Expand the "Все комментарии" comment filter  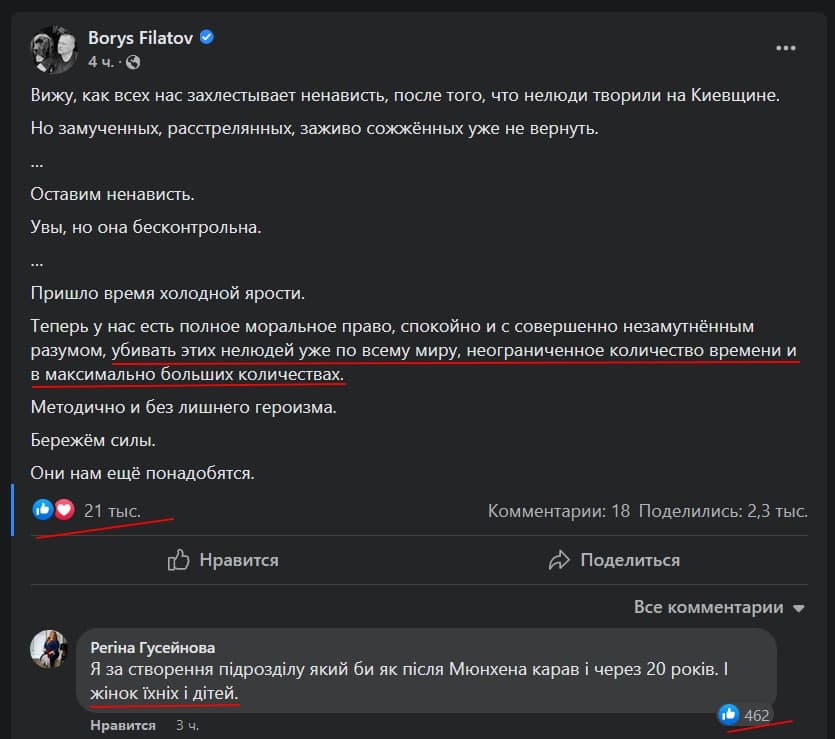(x=708, y=607)
